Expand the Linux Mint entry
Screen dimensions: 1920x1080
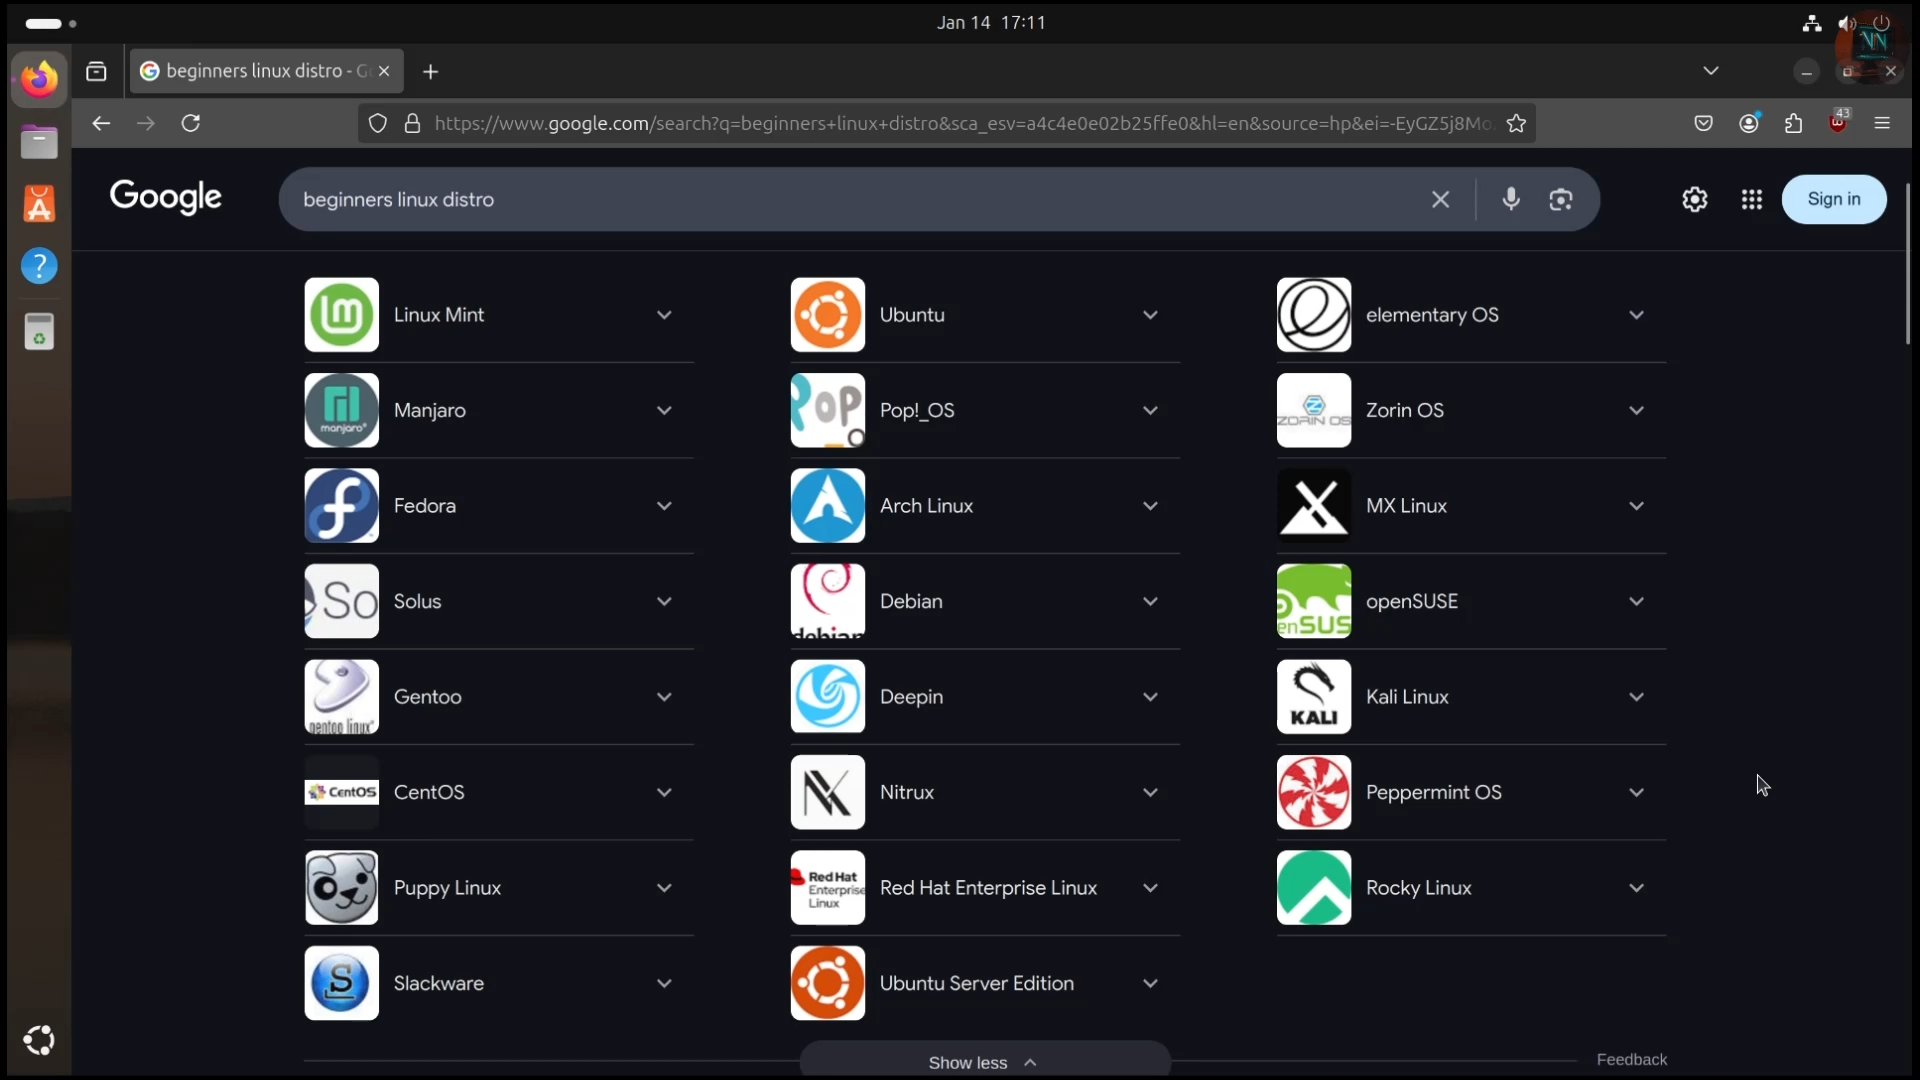[664, 315]
